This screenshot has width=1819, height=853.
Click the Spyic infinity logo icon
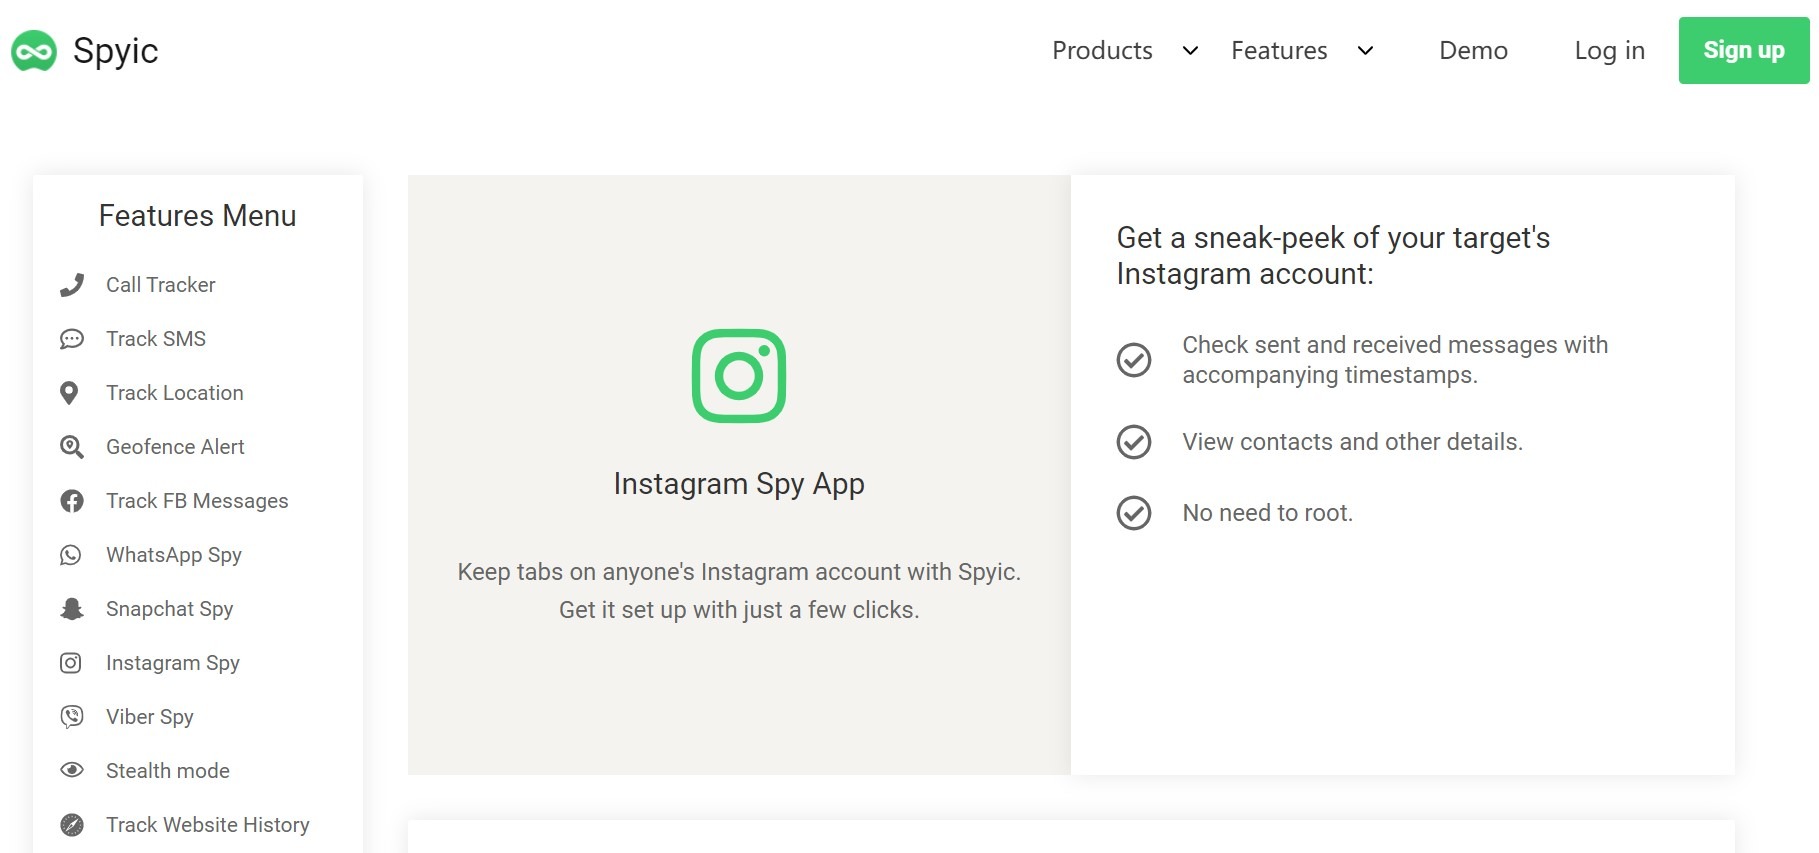34,51
